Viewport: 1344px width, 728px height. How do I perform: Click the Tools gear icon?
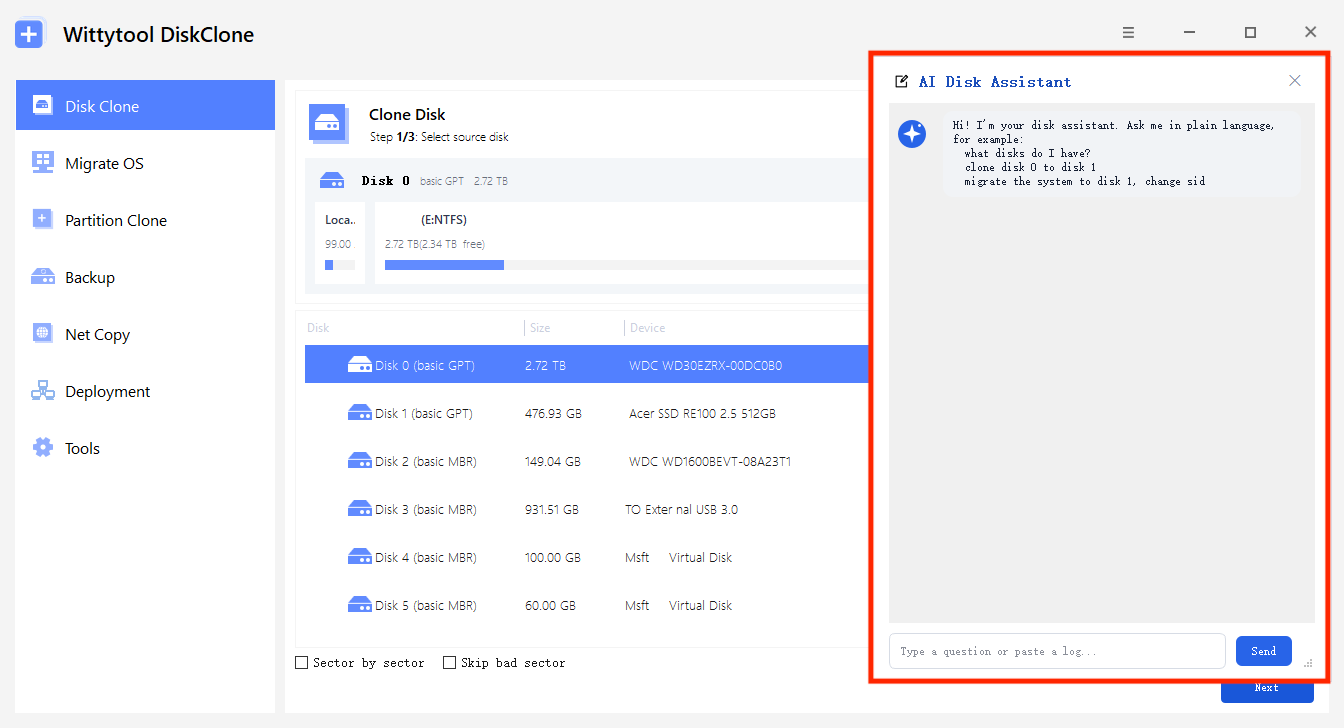click(42, 447)
